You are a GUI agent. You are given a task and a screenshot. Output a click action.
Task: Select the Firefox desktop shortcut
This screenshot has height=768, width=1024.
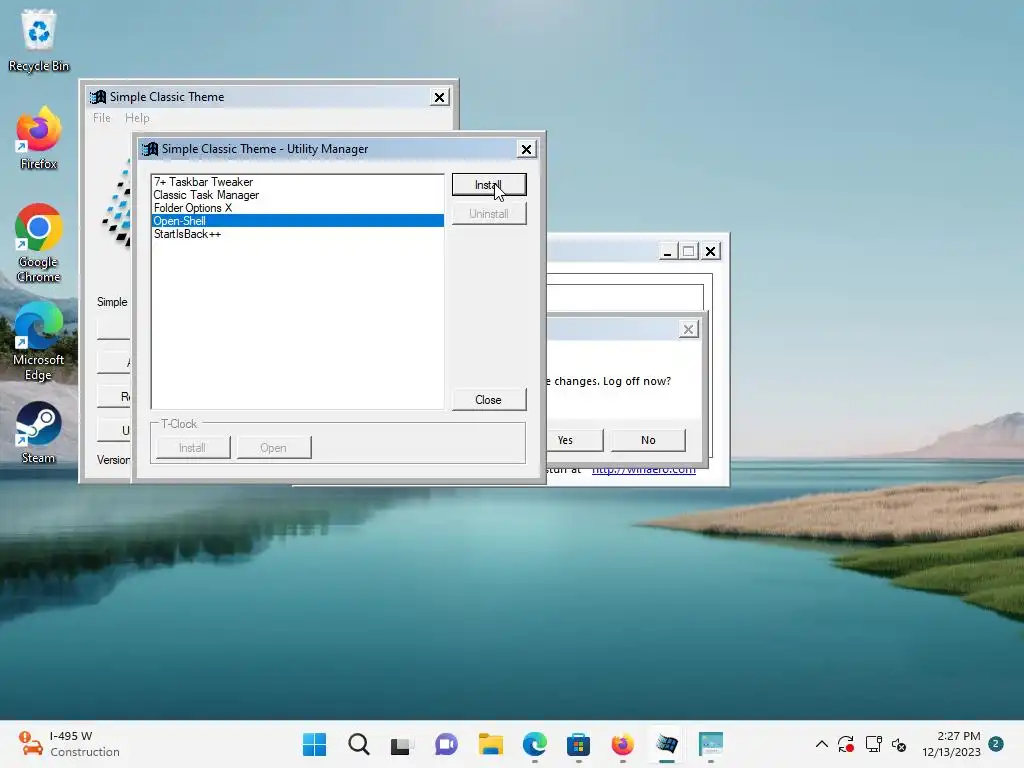(x=39, y=138)
